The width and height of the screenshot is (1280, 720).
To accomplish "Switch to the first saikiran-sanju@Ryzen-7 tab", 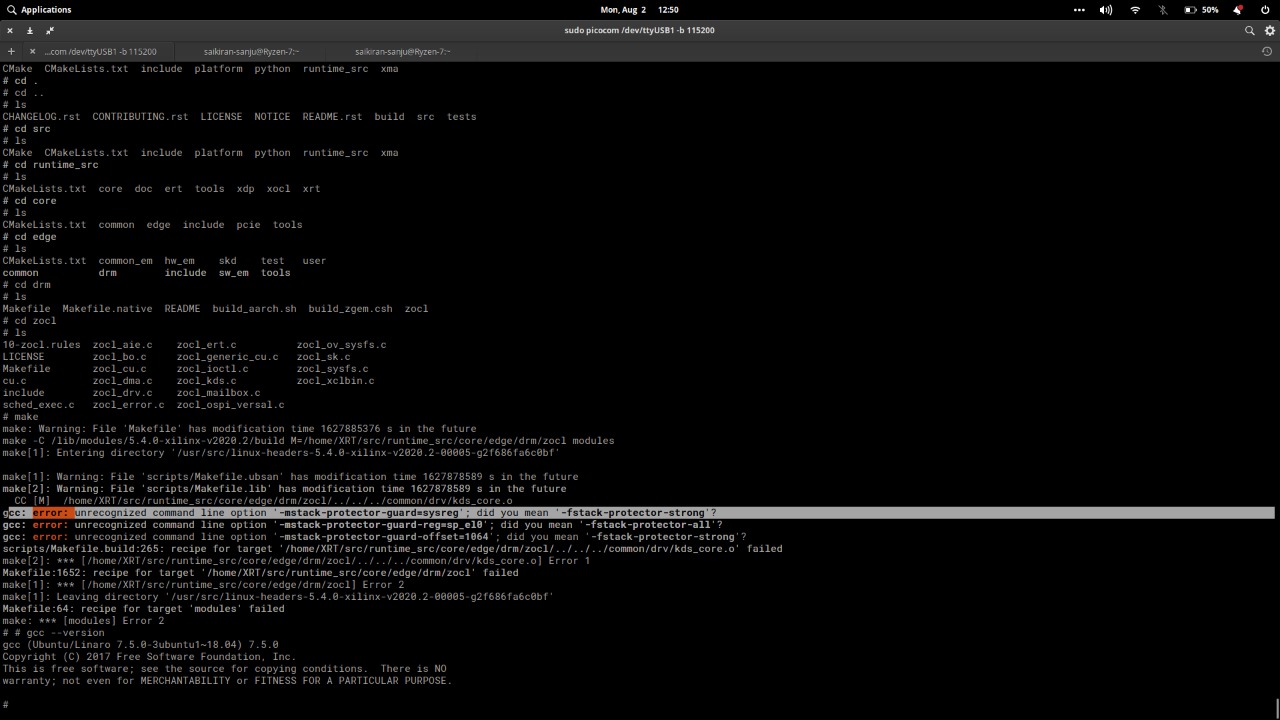I will coord(251,51).
